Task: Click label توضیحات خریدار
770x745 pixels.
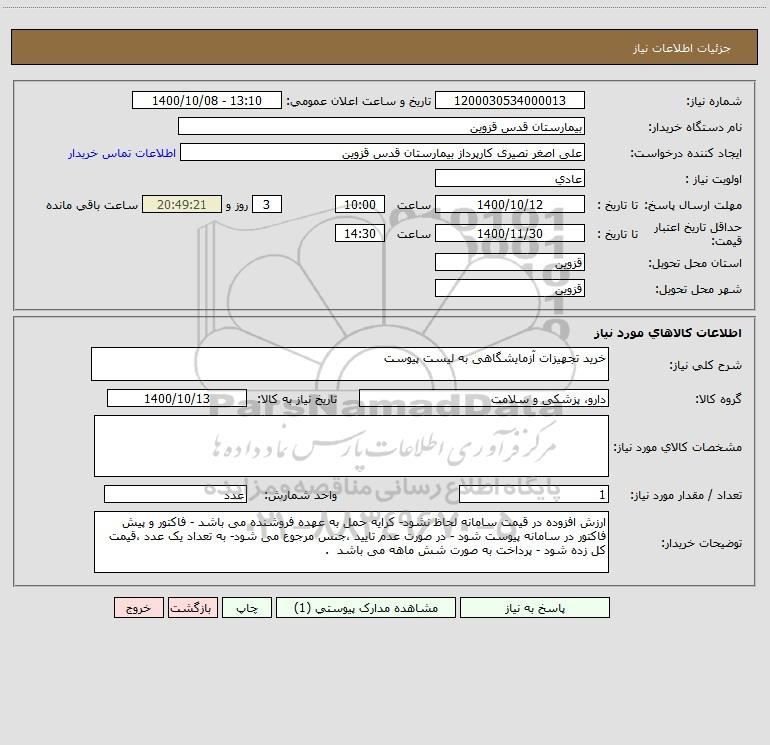Action: [701, 543]
